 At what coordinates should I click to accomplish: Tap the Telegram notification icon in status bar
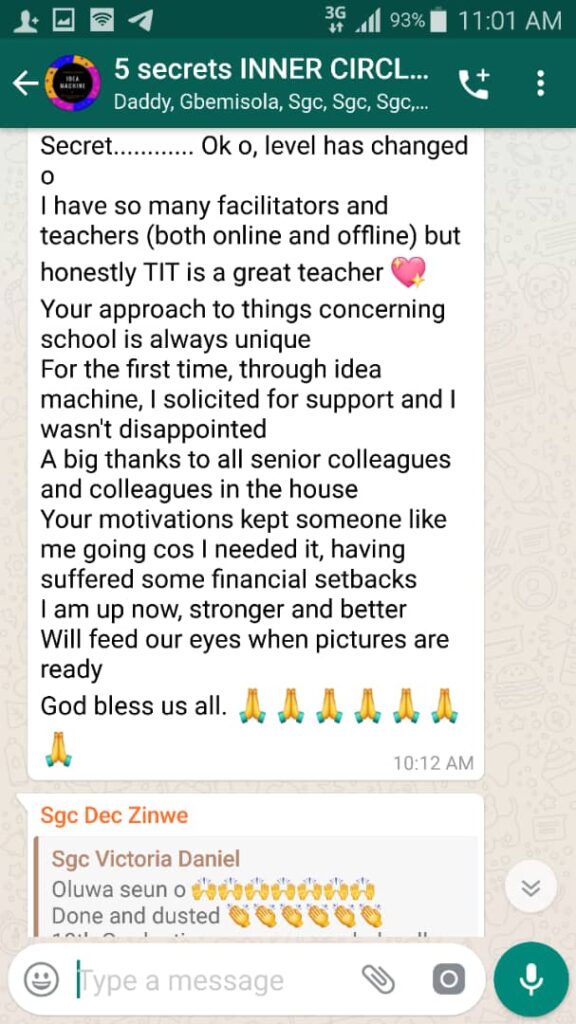140,21
